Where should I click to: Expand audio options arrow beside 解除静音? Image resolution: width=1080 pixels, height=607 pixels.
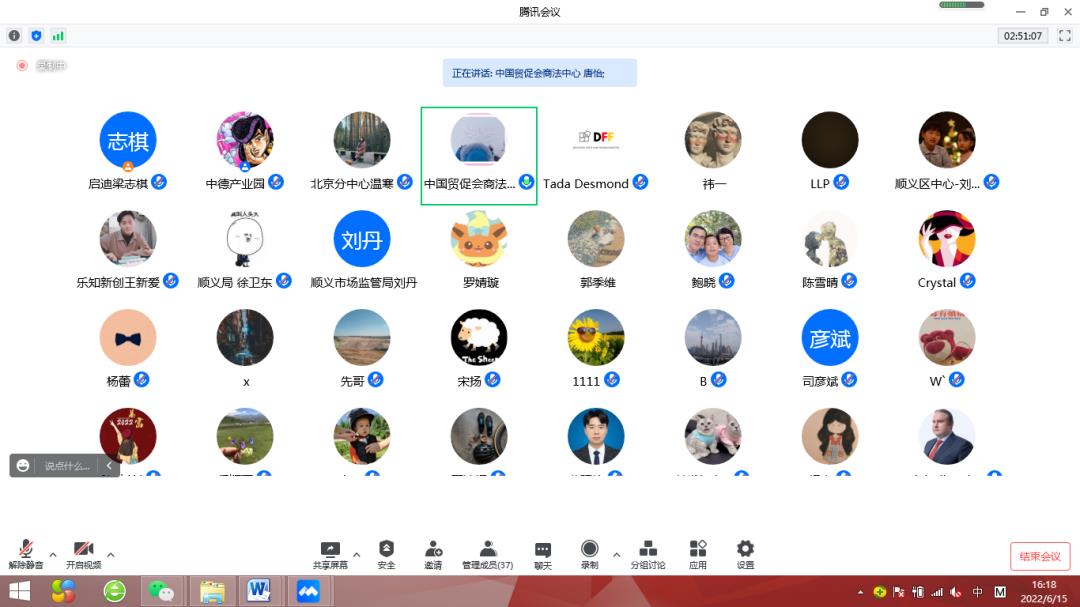(53, 555)
